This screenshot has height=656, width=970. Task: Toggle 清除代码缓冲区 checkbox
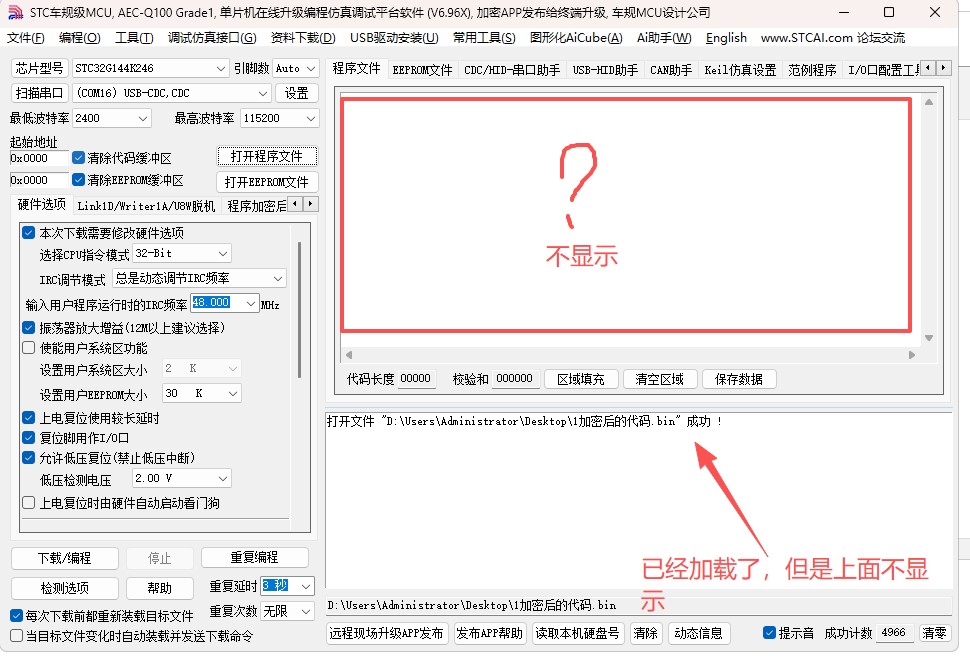[78, 158]
